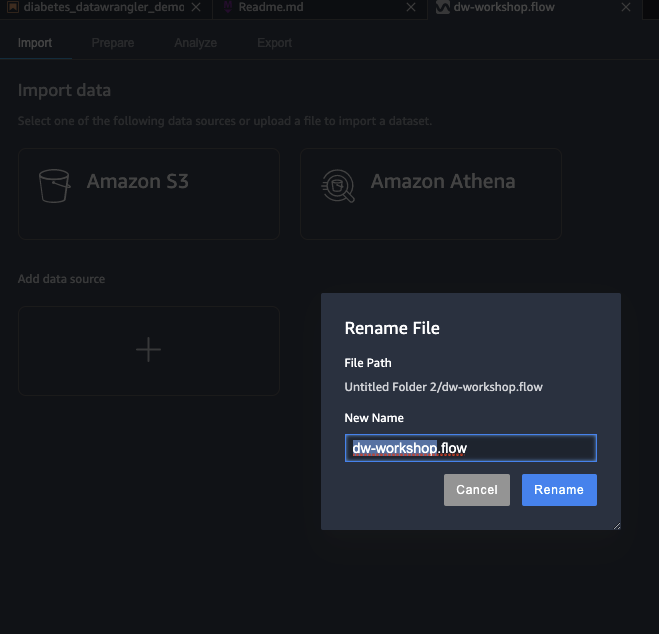Close the Readme.md tab

click(411, 7)
